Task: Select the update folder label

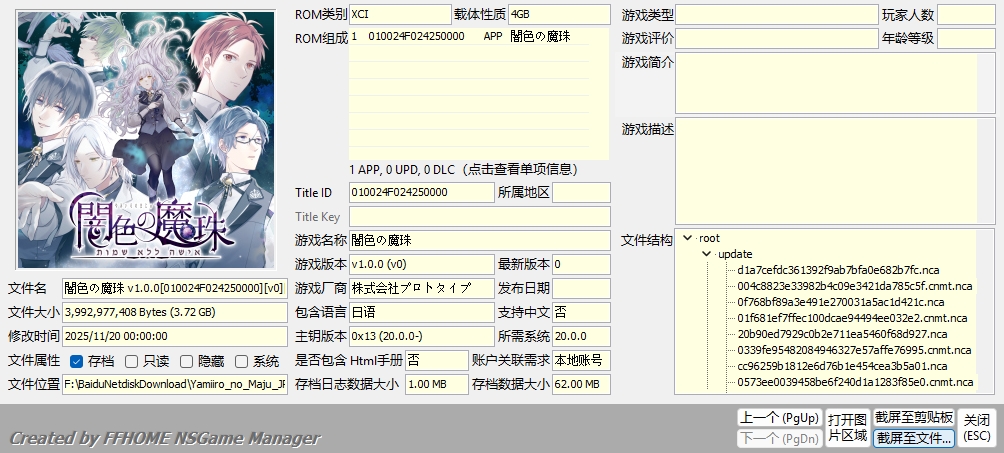Action: (735, 254)
